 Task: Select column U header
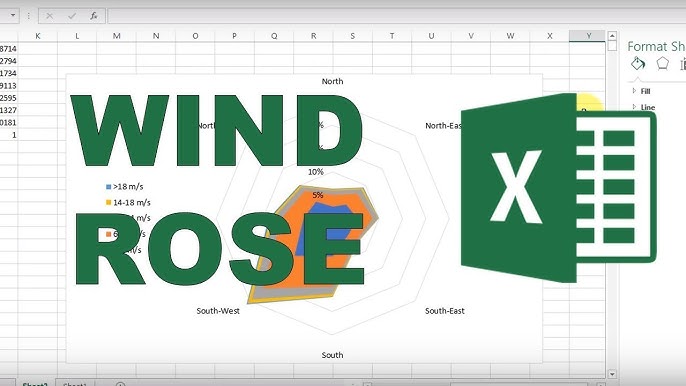(x=431, y=36)
